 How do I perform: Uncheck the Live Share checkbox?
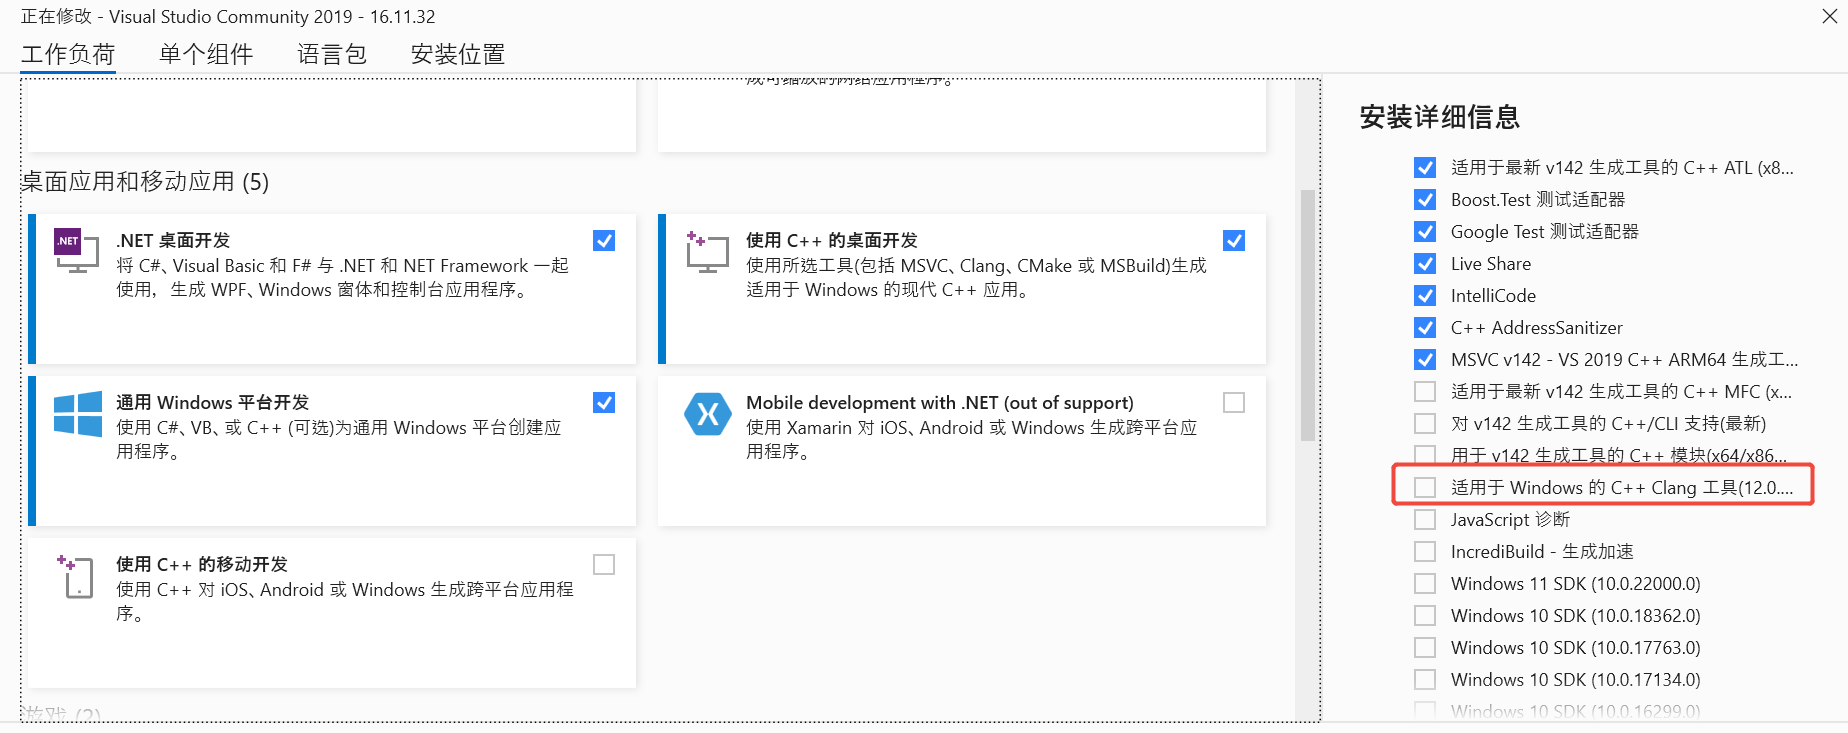pos(1425,264)
